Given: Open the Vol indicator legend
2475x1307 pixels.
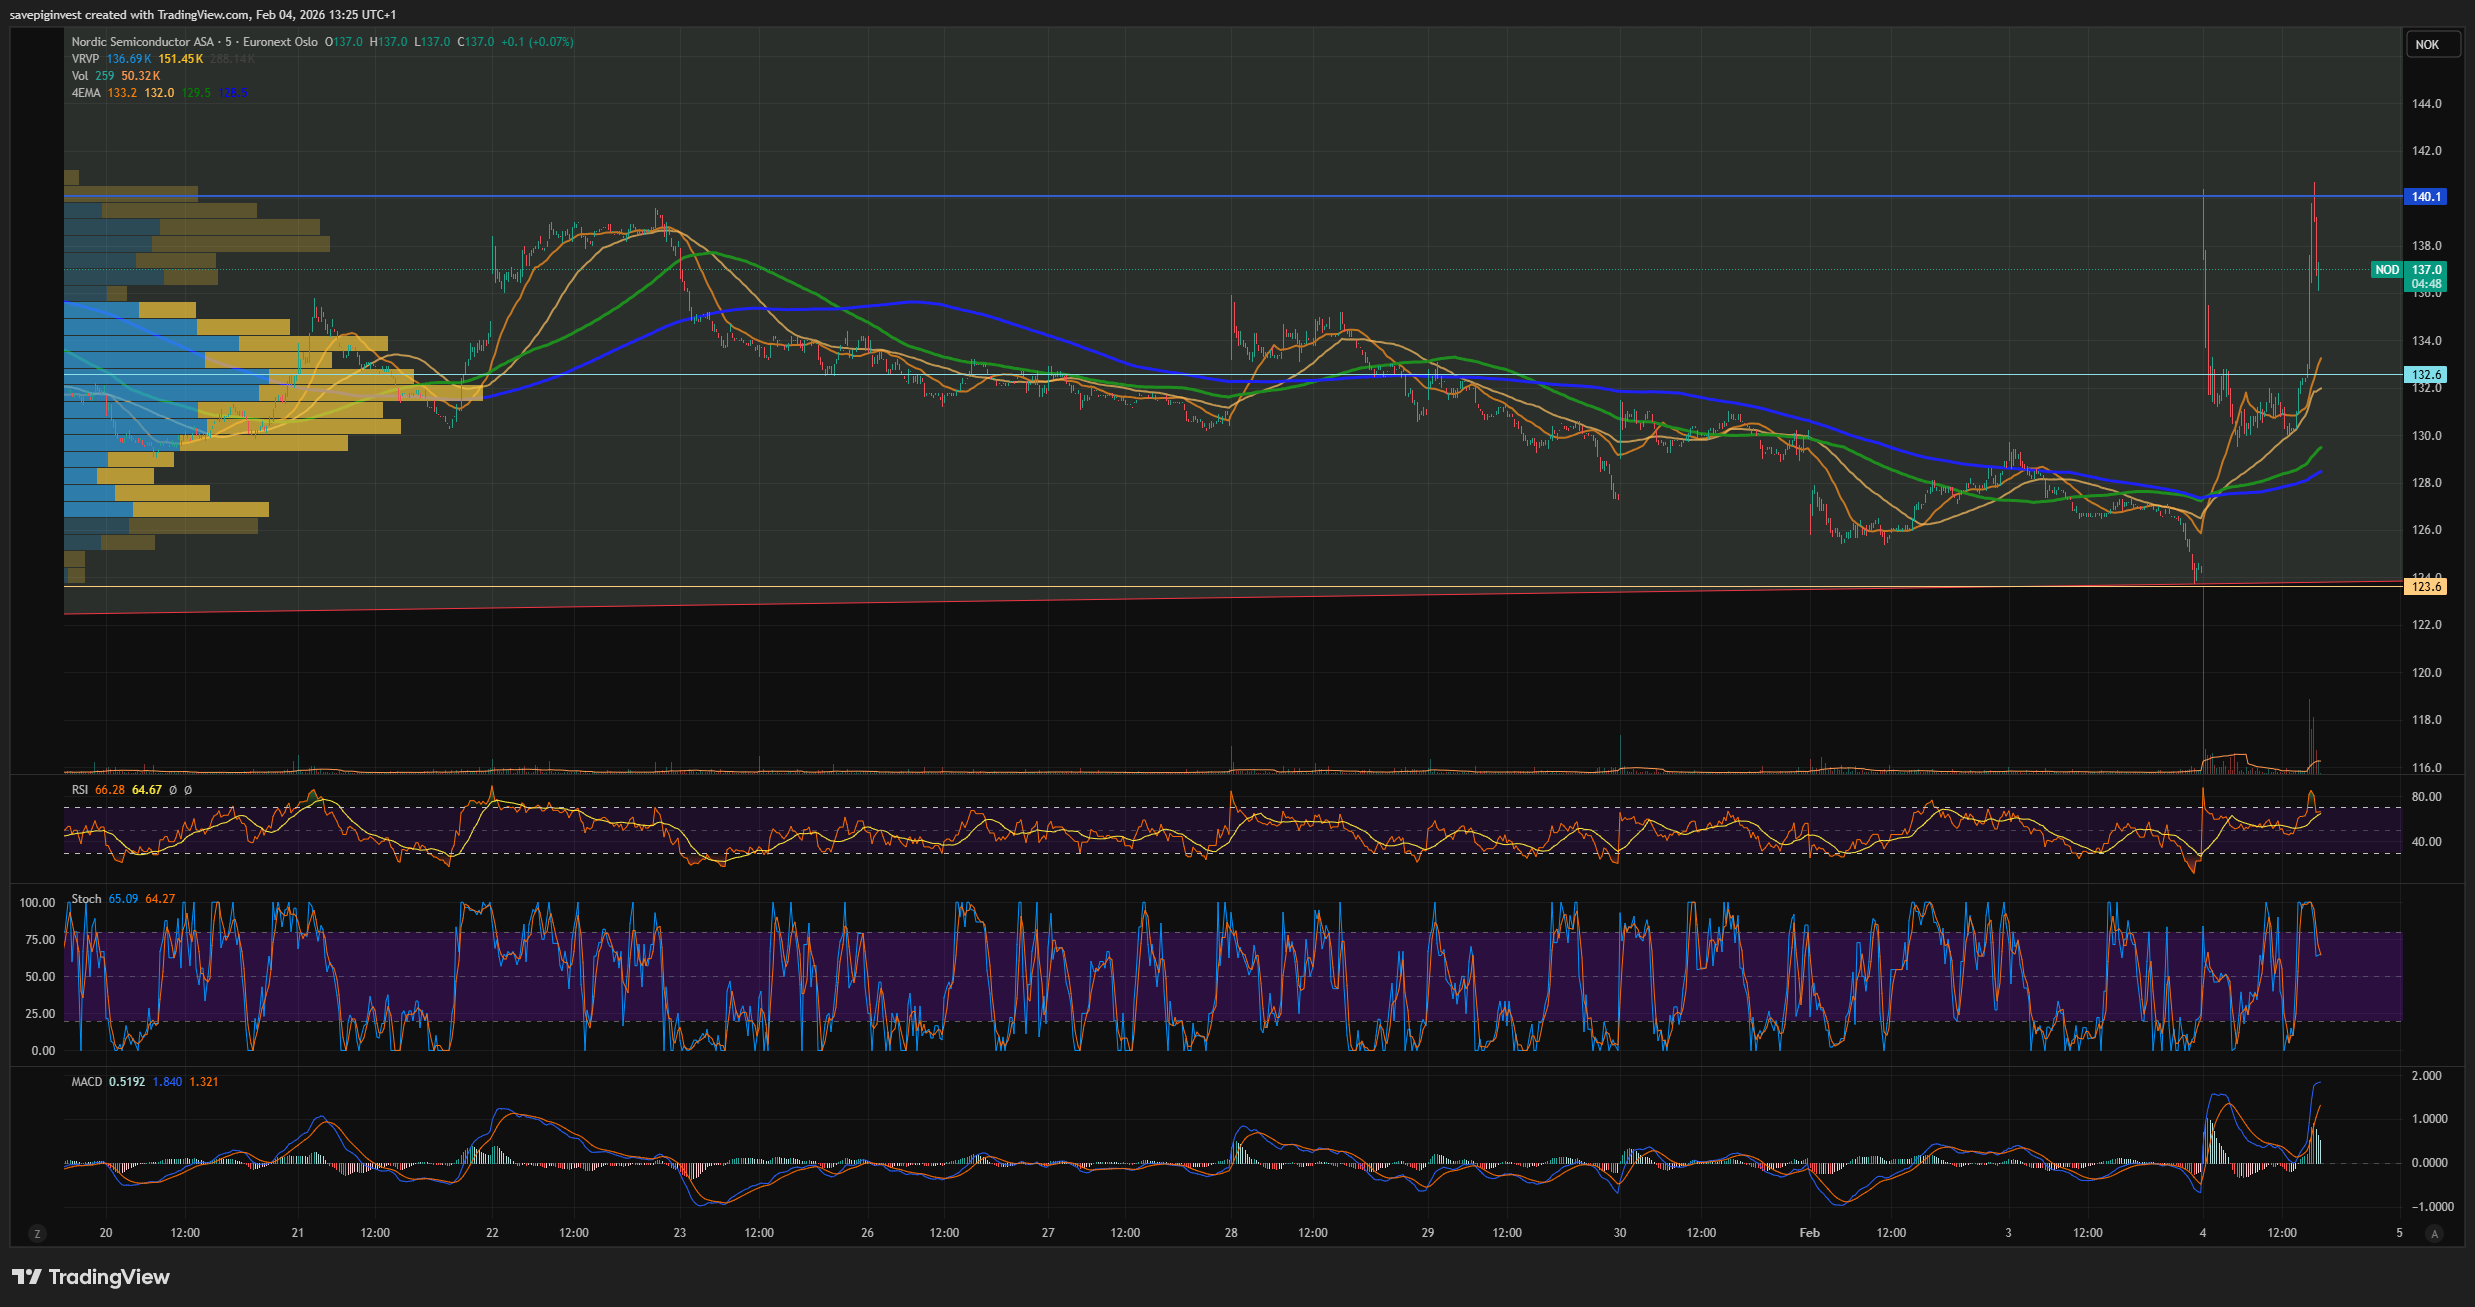Looking at the screenshot, I should (x=80, y=76).
